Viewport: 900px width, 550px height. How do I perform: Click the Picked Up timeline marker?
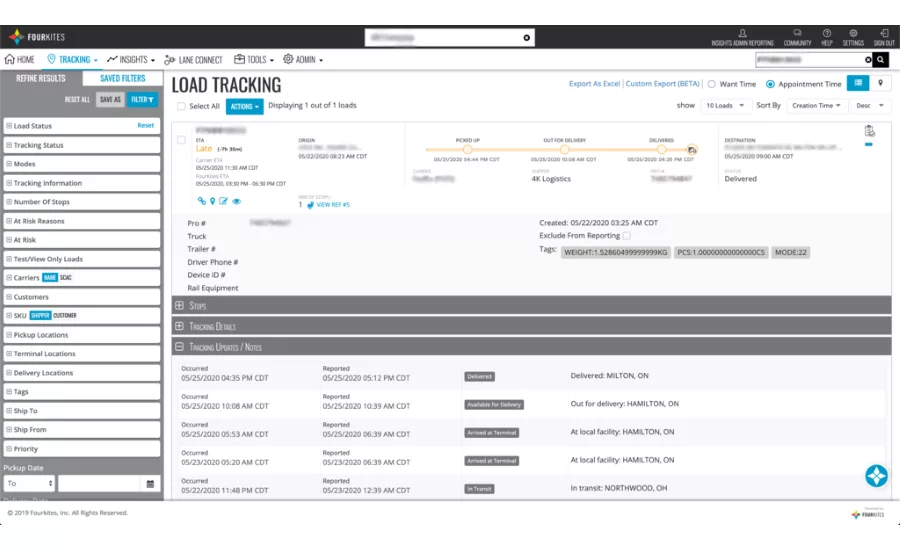pyautogui.click(x=468, y=150)
